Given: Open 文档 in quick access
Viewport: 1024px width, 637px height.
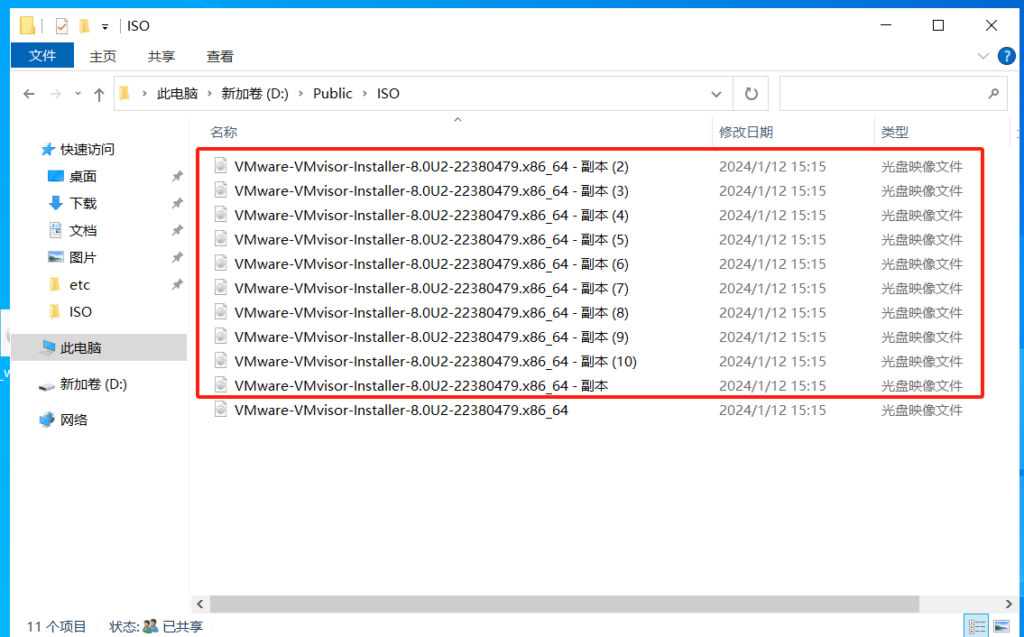Looking at the screenshot, I should click(x=83, y=231).
